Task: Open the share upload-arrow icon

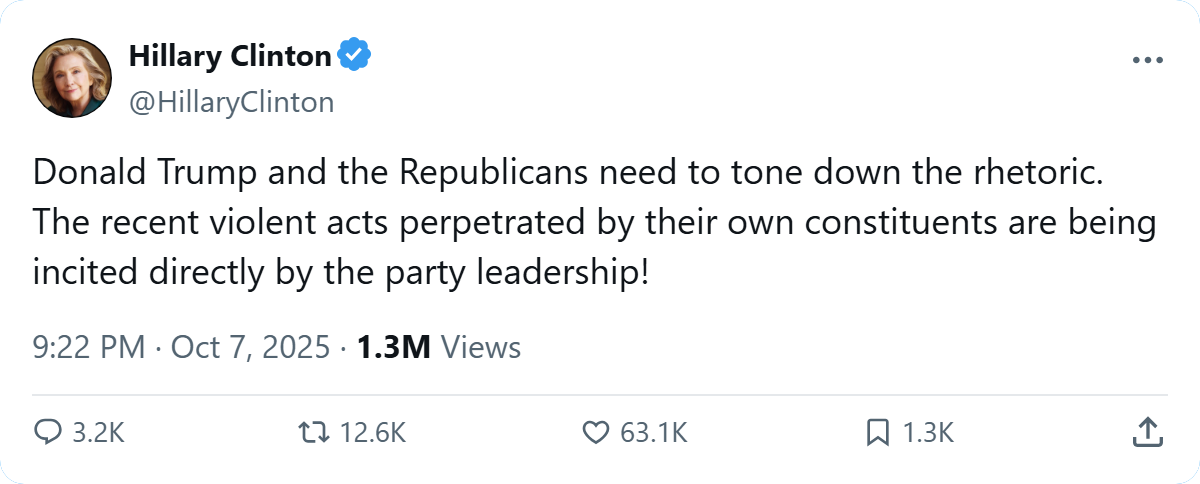Action: 1147,432
